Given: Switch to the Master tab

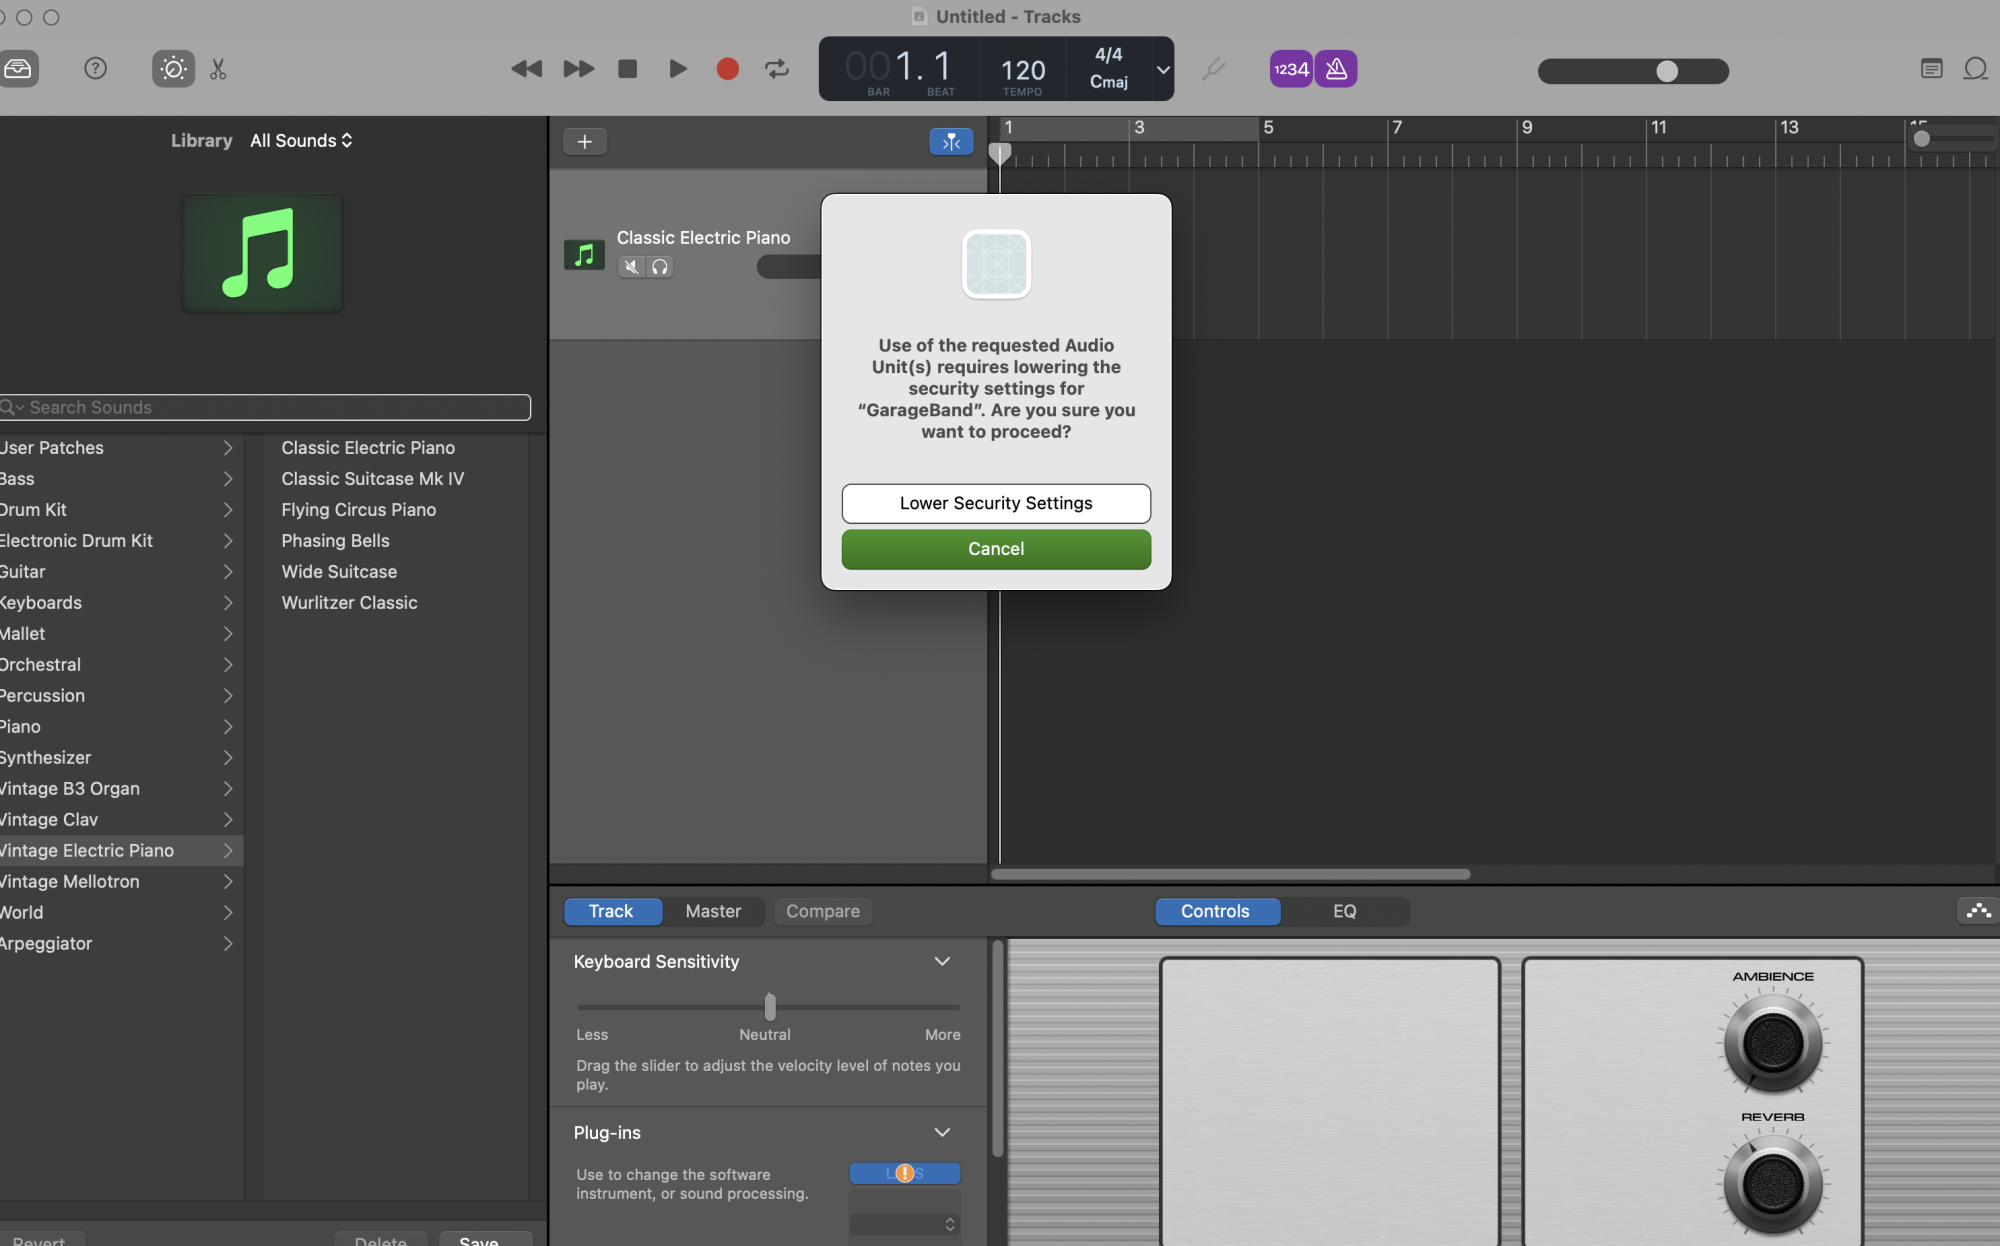Looking at the screenshot, I should (713, 911).
